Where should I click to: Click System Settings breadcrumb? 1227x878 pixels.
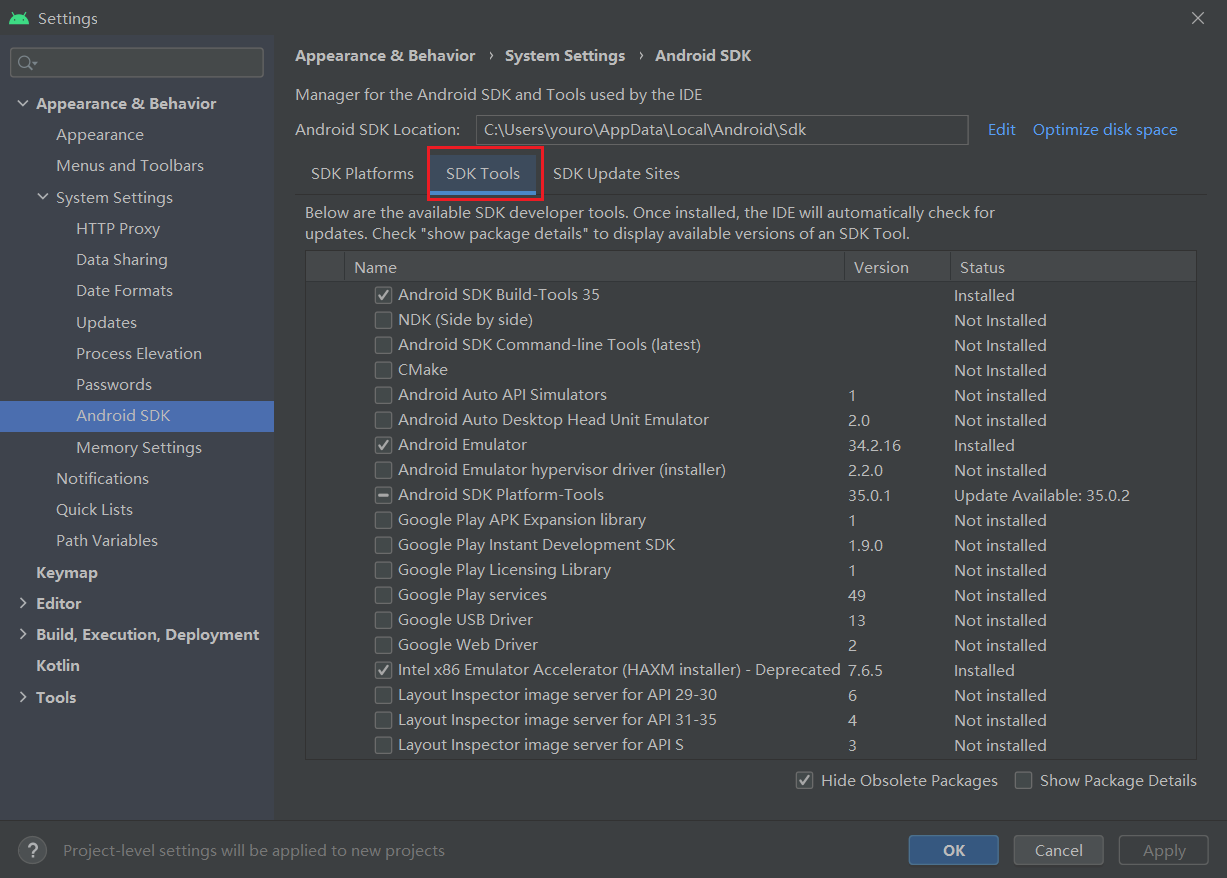(x=565, y=56)
